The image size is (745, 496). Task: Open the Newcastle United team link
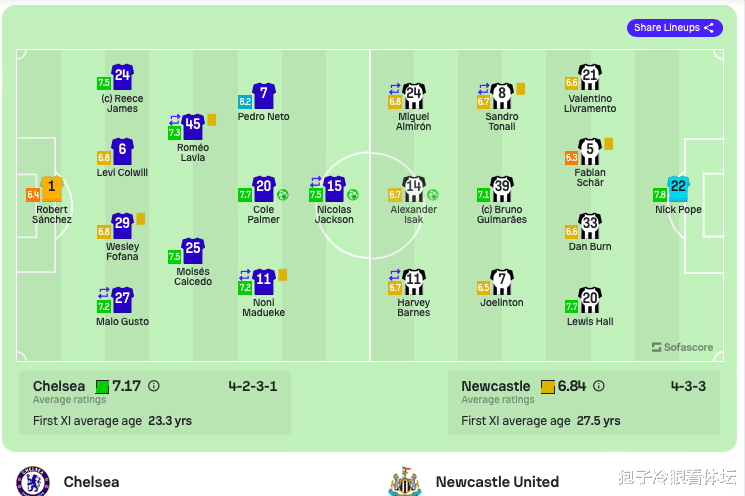click(x=497, y=482)
